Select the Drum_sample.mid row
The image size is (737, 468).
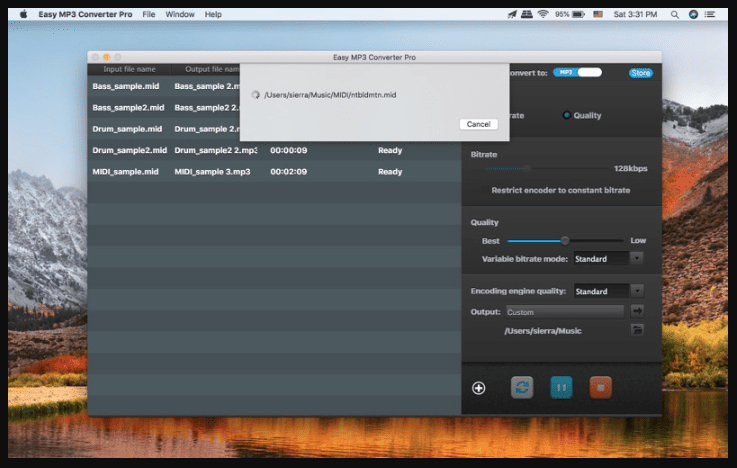click(x=274, y=129)
